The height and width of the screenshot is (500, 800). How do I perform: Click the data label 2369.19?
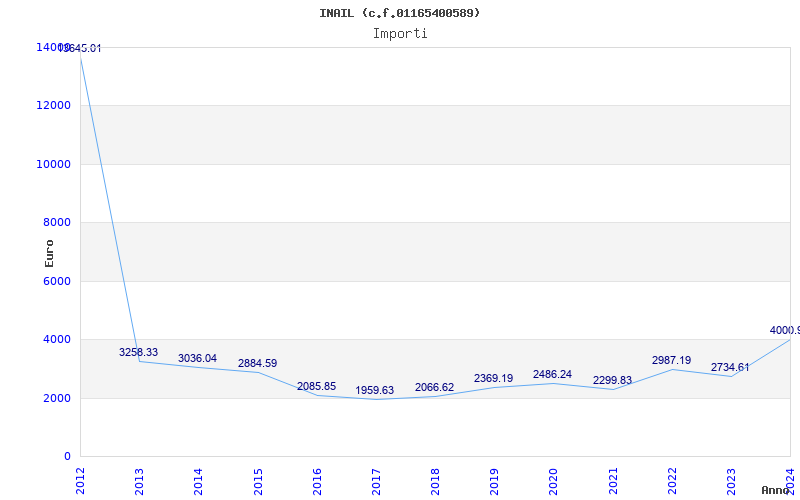(493, 378)
